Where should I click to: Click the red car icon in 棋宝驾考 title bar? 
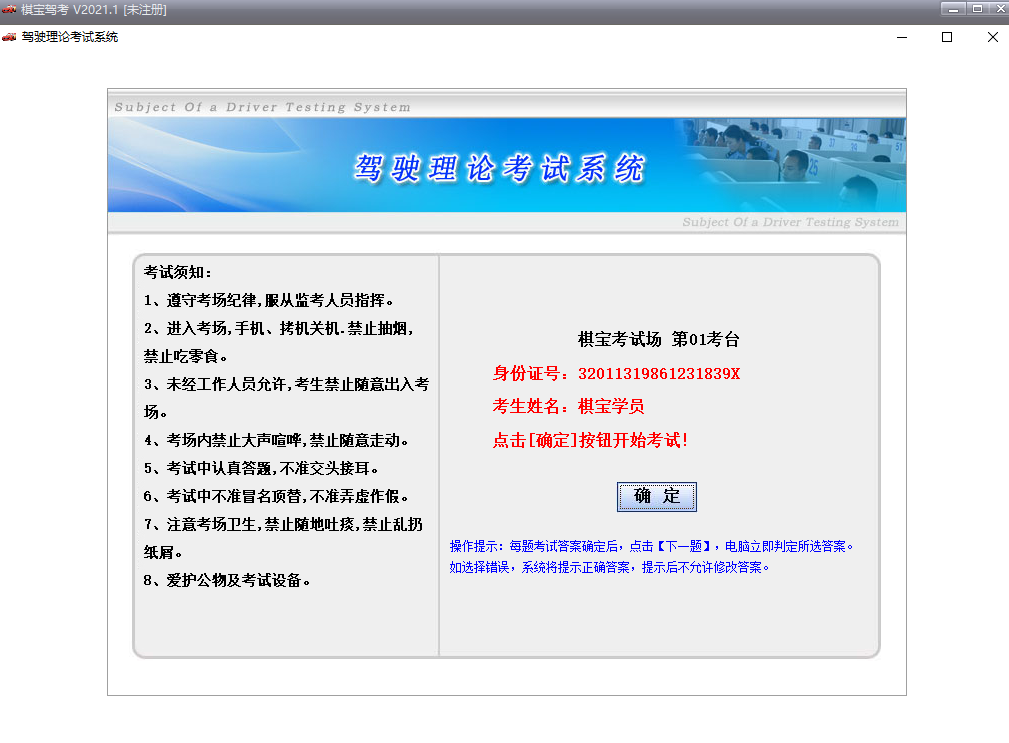pos(9,10)
